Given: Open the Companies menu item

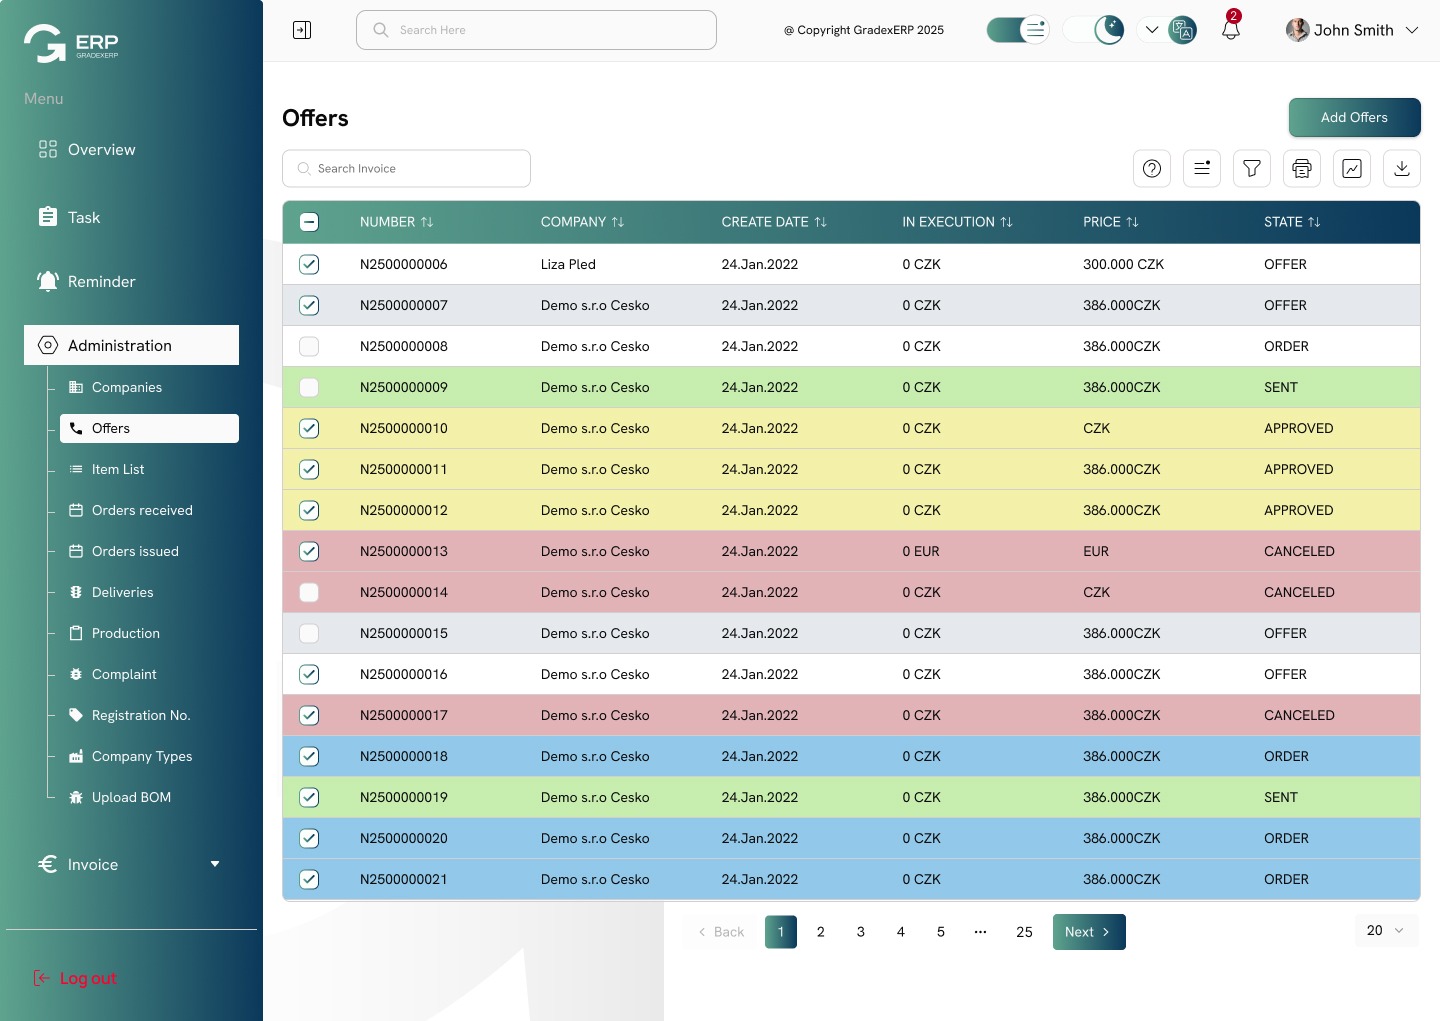Looking at the screenshot, I should [126, 387].
